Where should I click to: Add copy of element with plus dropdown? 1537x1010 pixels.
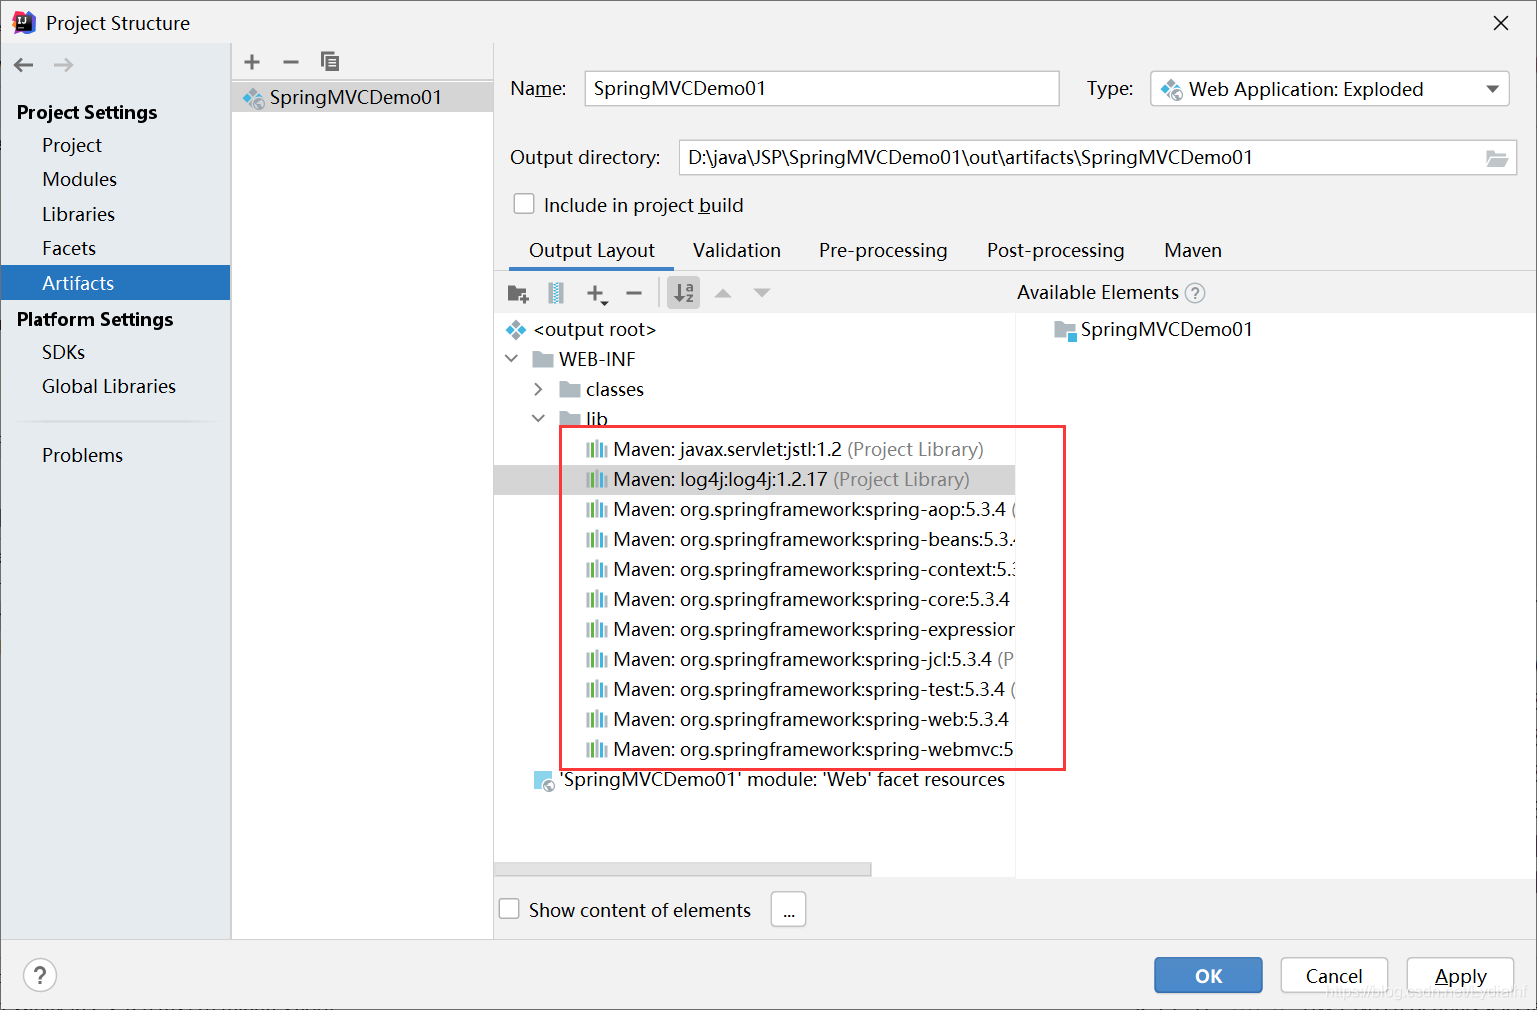point(597,294)
